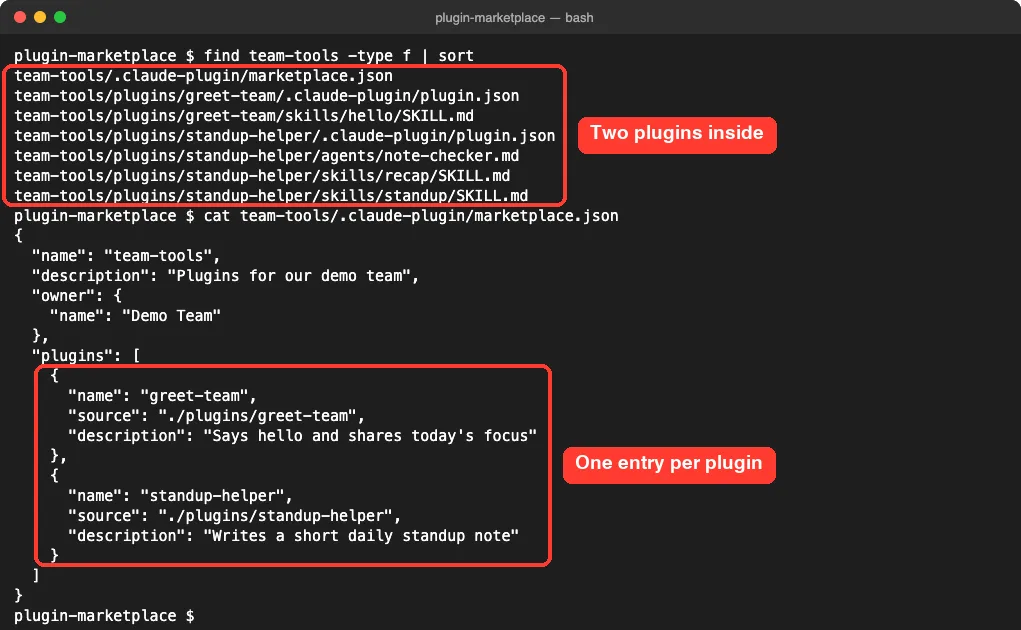Click the 'plugin-marketplace — bash' window title
Image resolution: width=1021 pixels, height=630 pixels.
click(x=514, y=18)
